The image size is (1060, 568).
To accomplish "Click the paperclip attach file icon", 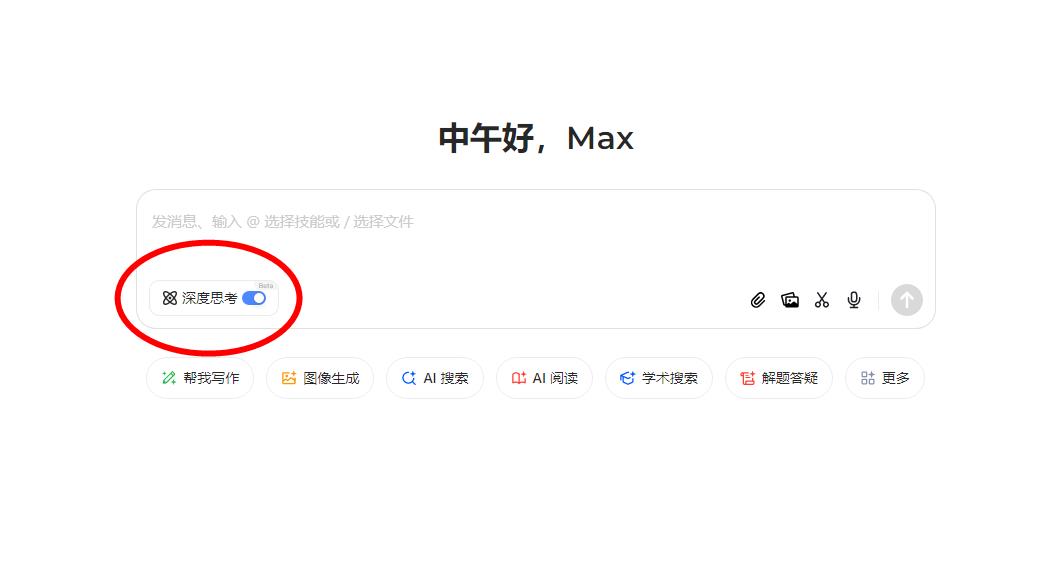I will pos(758,300).
